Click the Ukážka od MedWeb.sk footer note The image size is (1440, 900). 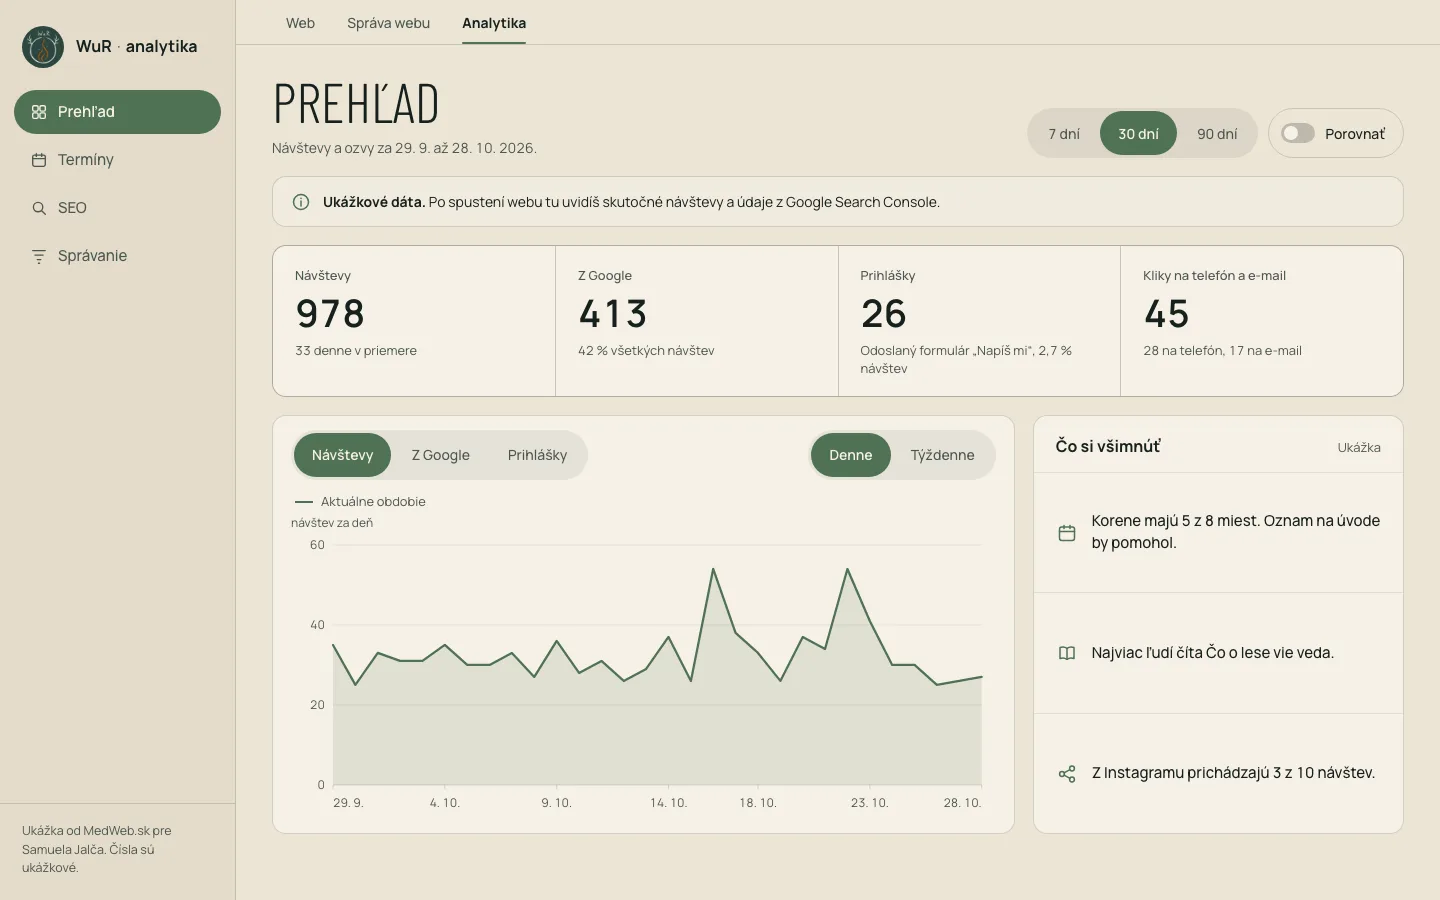click(x=97, y=849)
